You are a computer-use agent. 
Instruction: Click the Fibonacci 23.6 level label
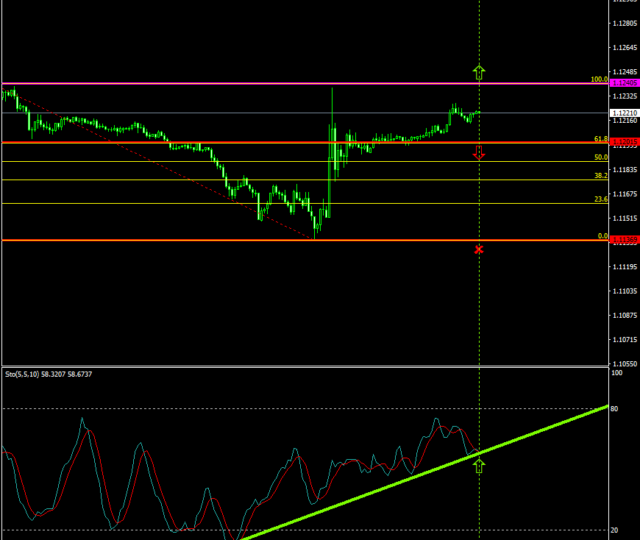point(600,199)
